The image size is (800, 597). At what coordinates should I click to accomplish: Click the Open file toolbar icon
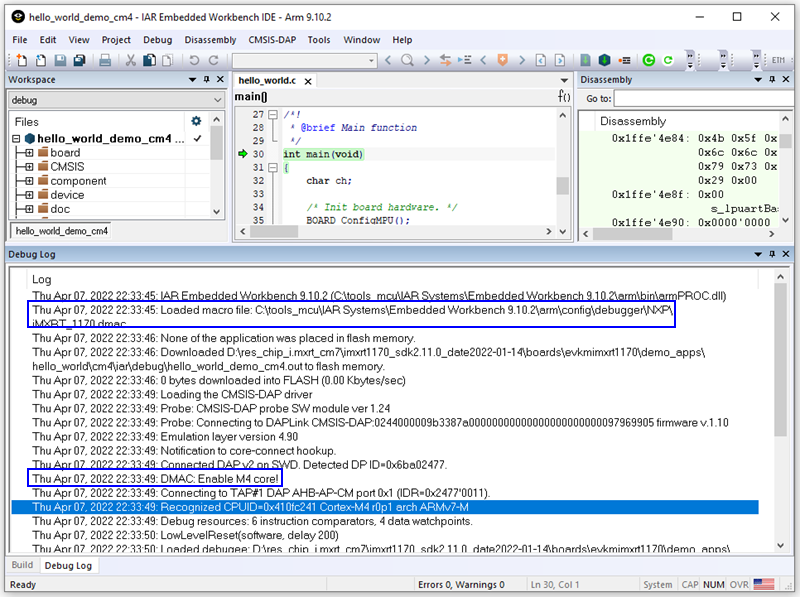(41, 60)
